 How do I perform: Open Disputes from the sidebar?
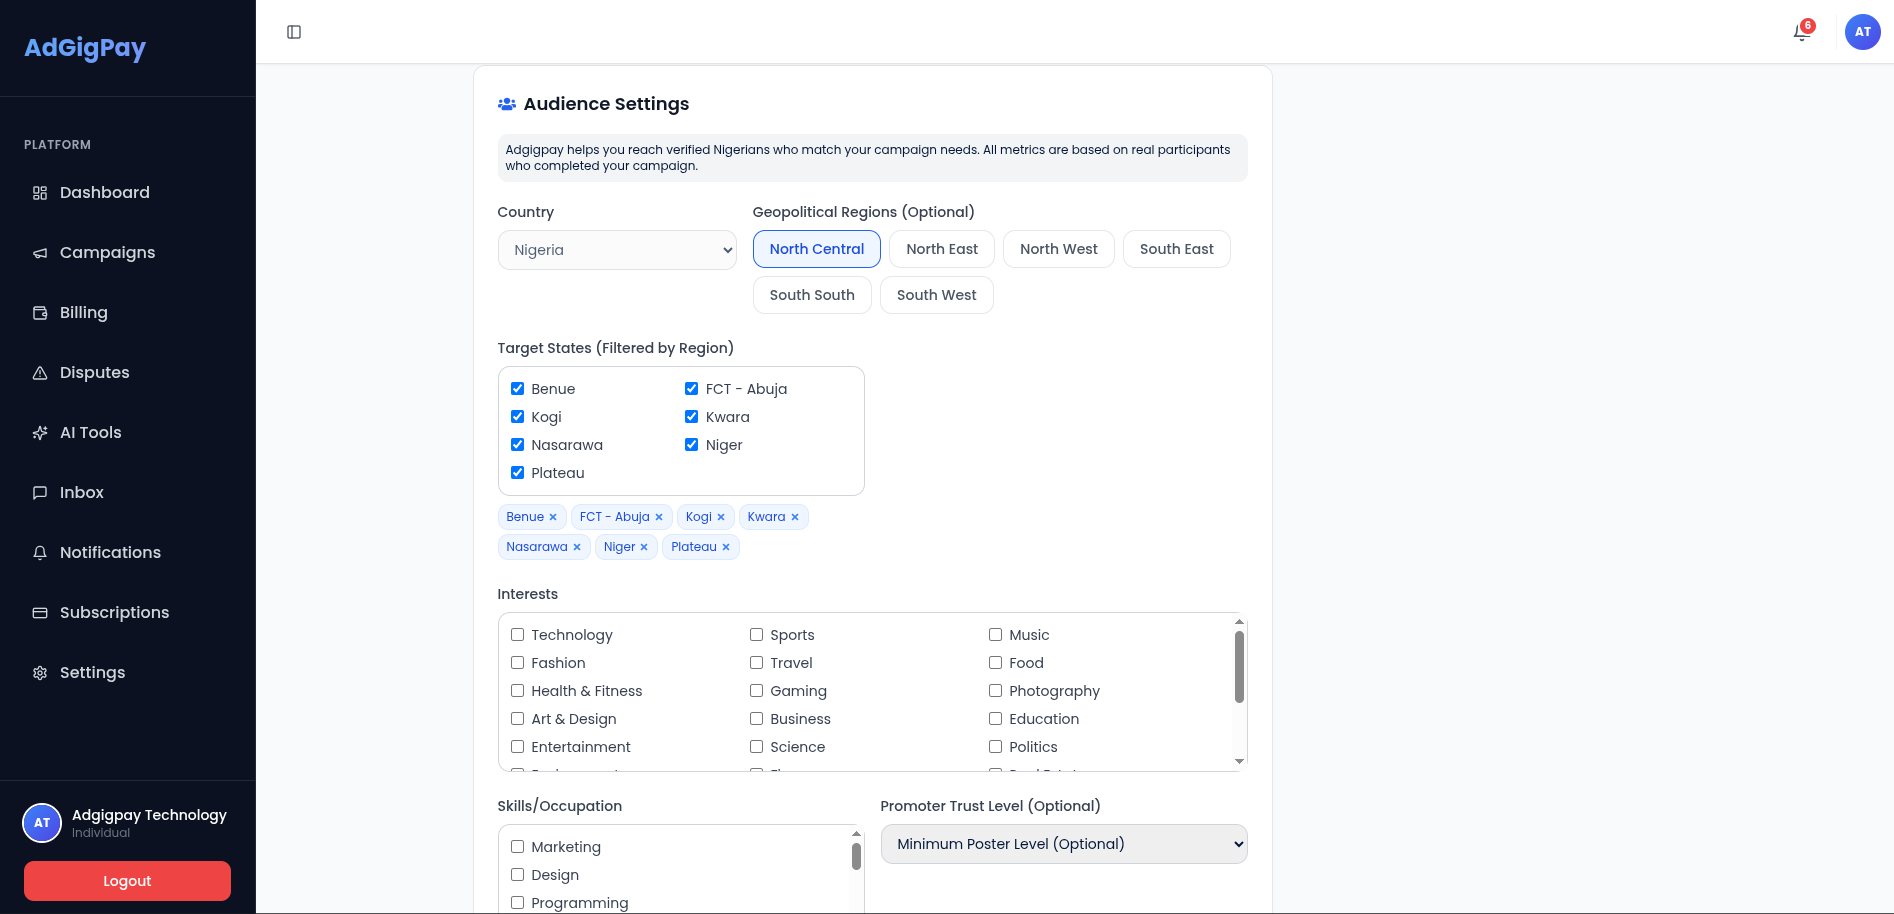128,373
